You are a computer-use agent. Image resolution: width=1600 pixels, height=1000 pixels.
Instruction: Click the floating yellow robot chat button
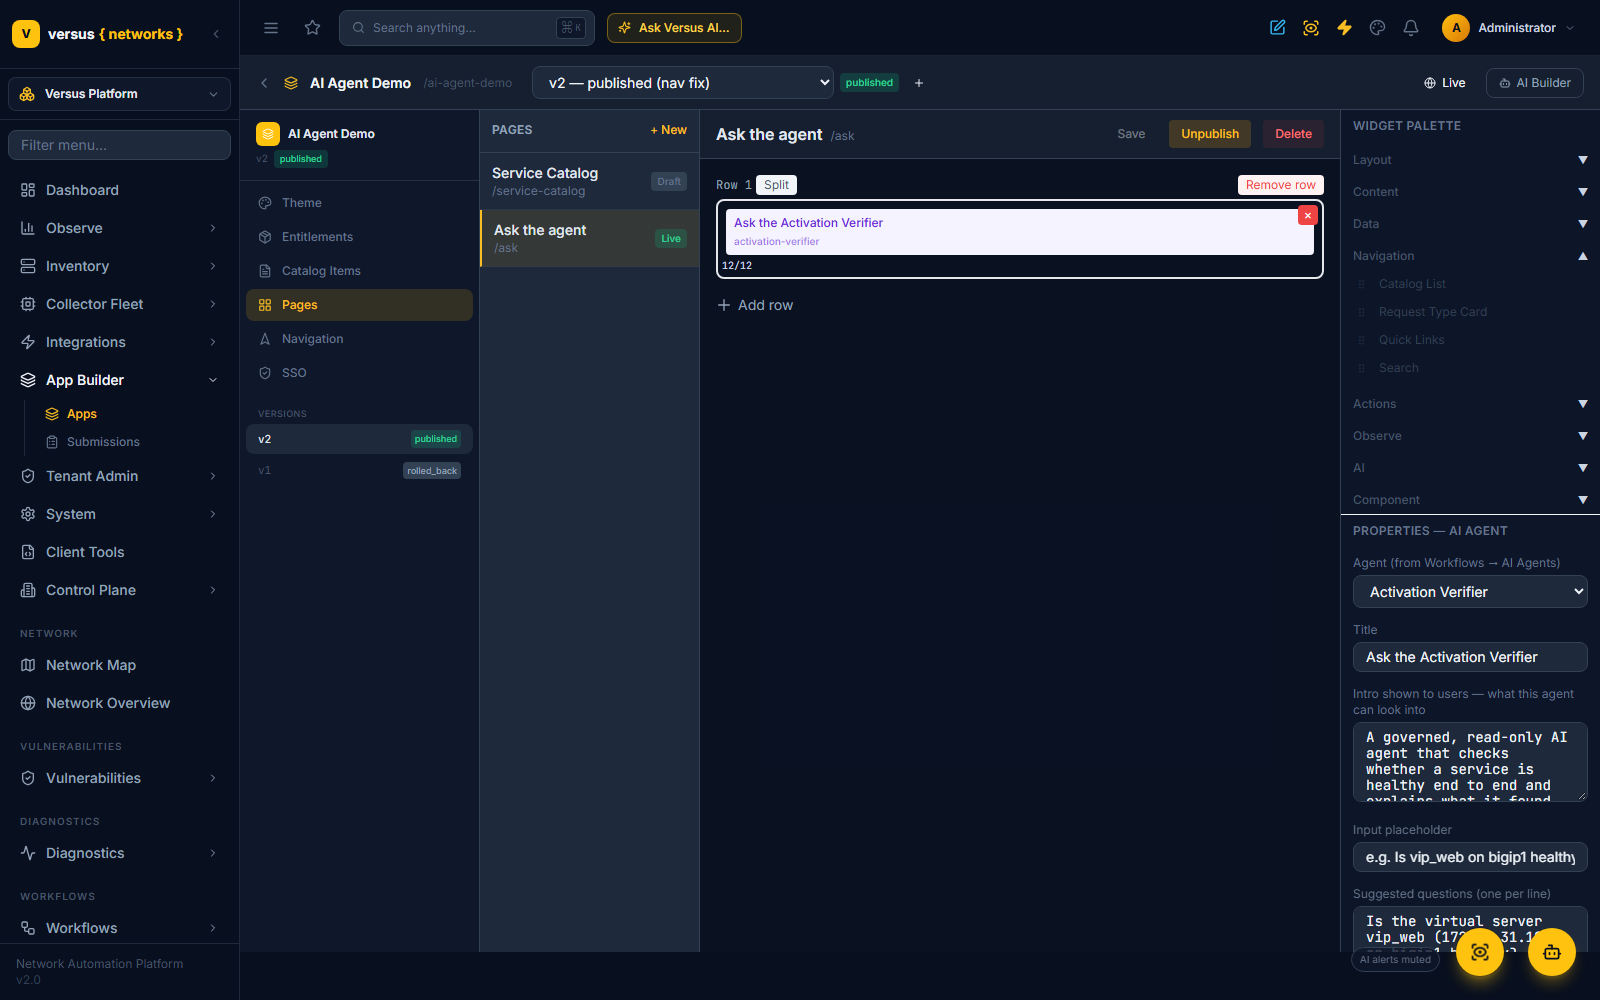coord(1552,952)
